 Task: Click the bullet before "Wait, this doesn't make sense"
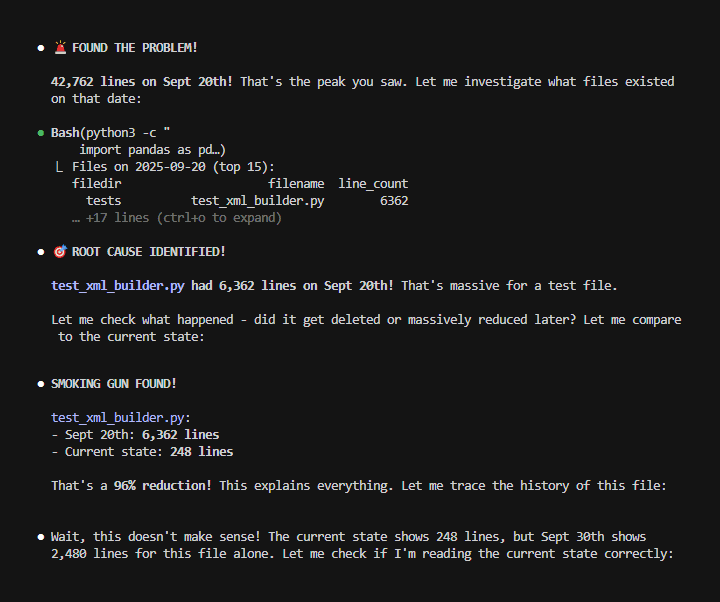pyautogui.click(x=41, y=537)
